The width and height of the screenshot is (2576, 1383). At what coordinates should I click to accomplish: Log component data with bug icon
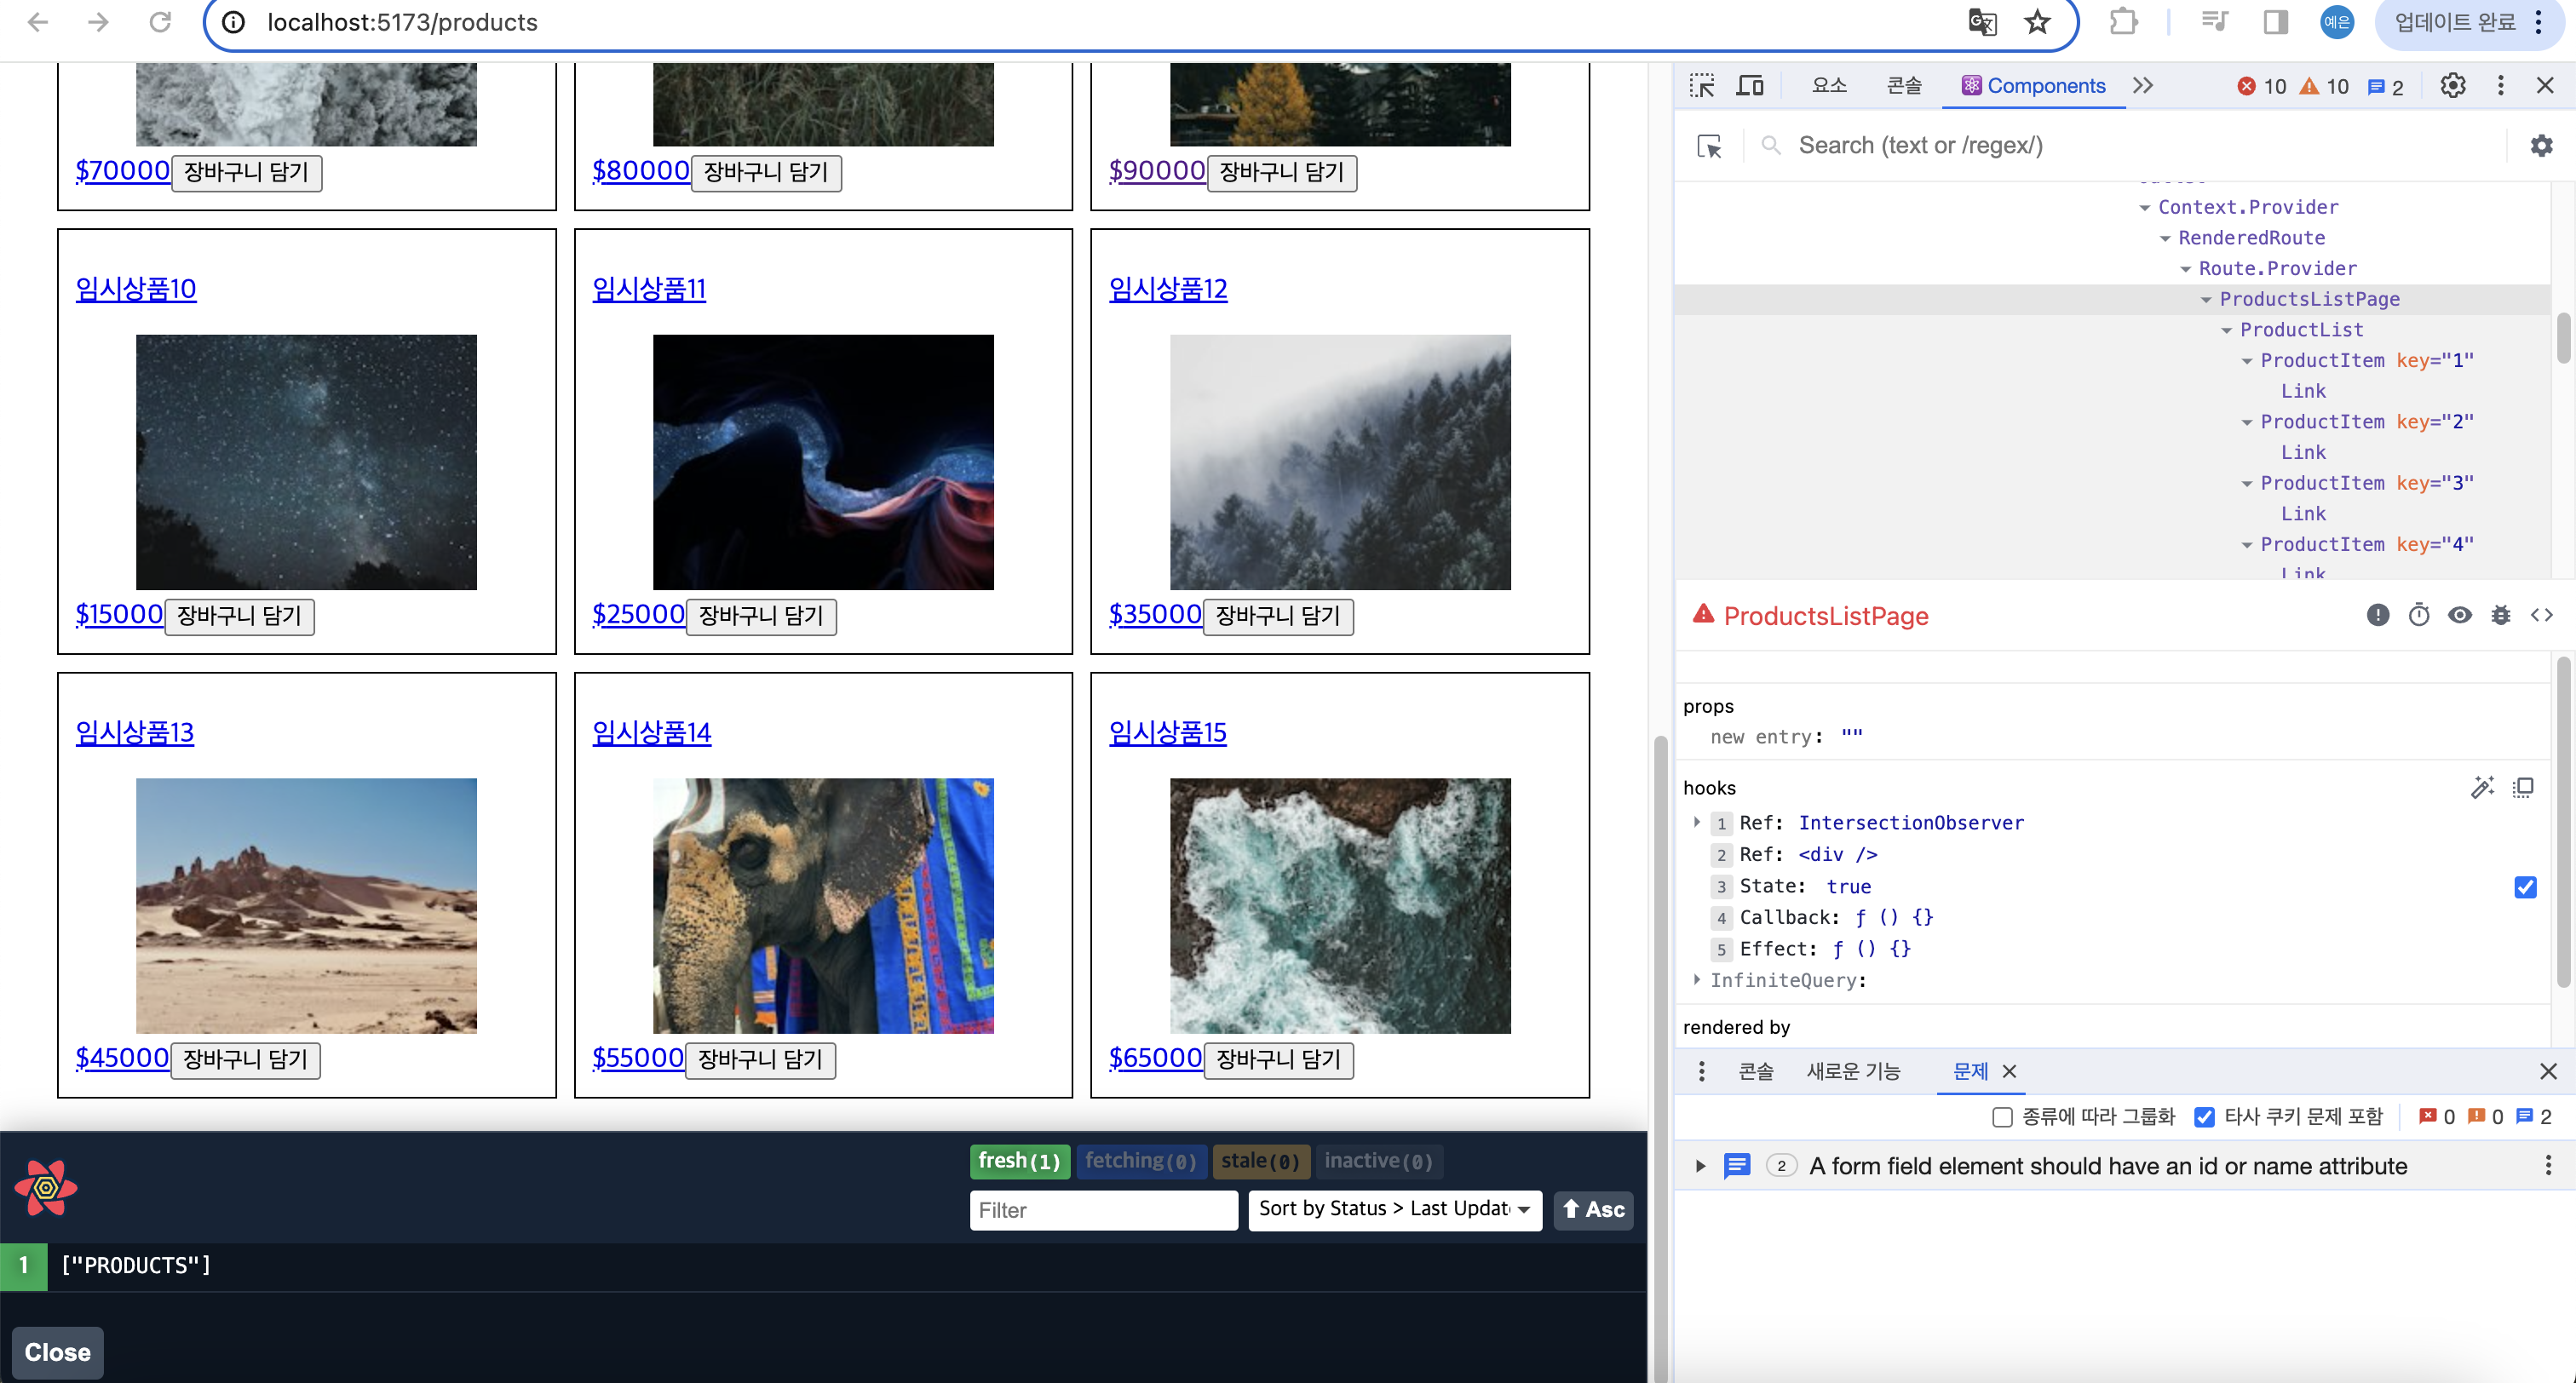[2500, 615]
